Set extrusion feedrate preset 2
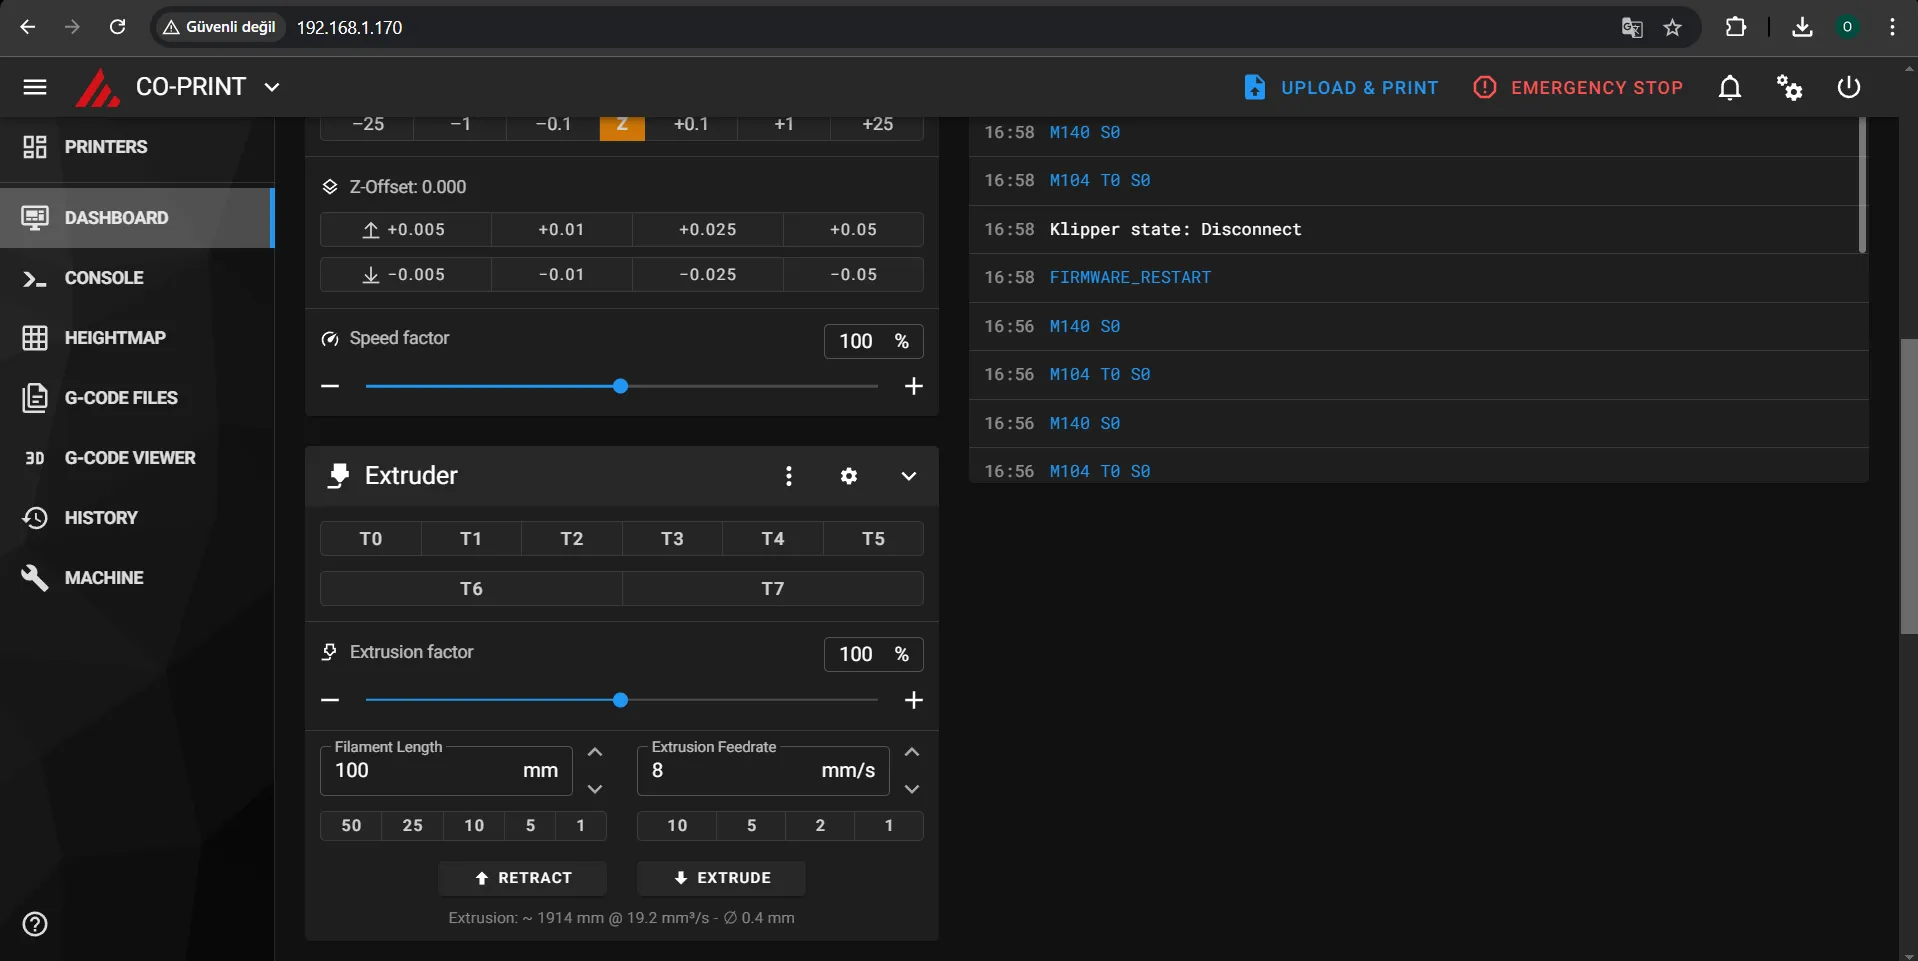The image size is (1918, 961). [820, 826]
